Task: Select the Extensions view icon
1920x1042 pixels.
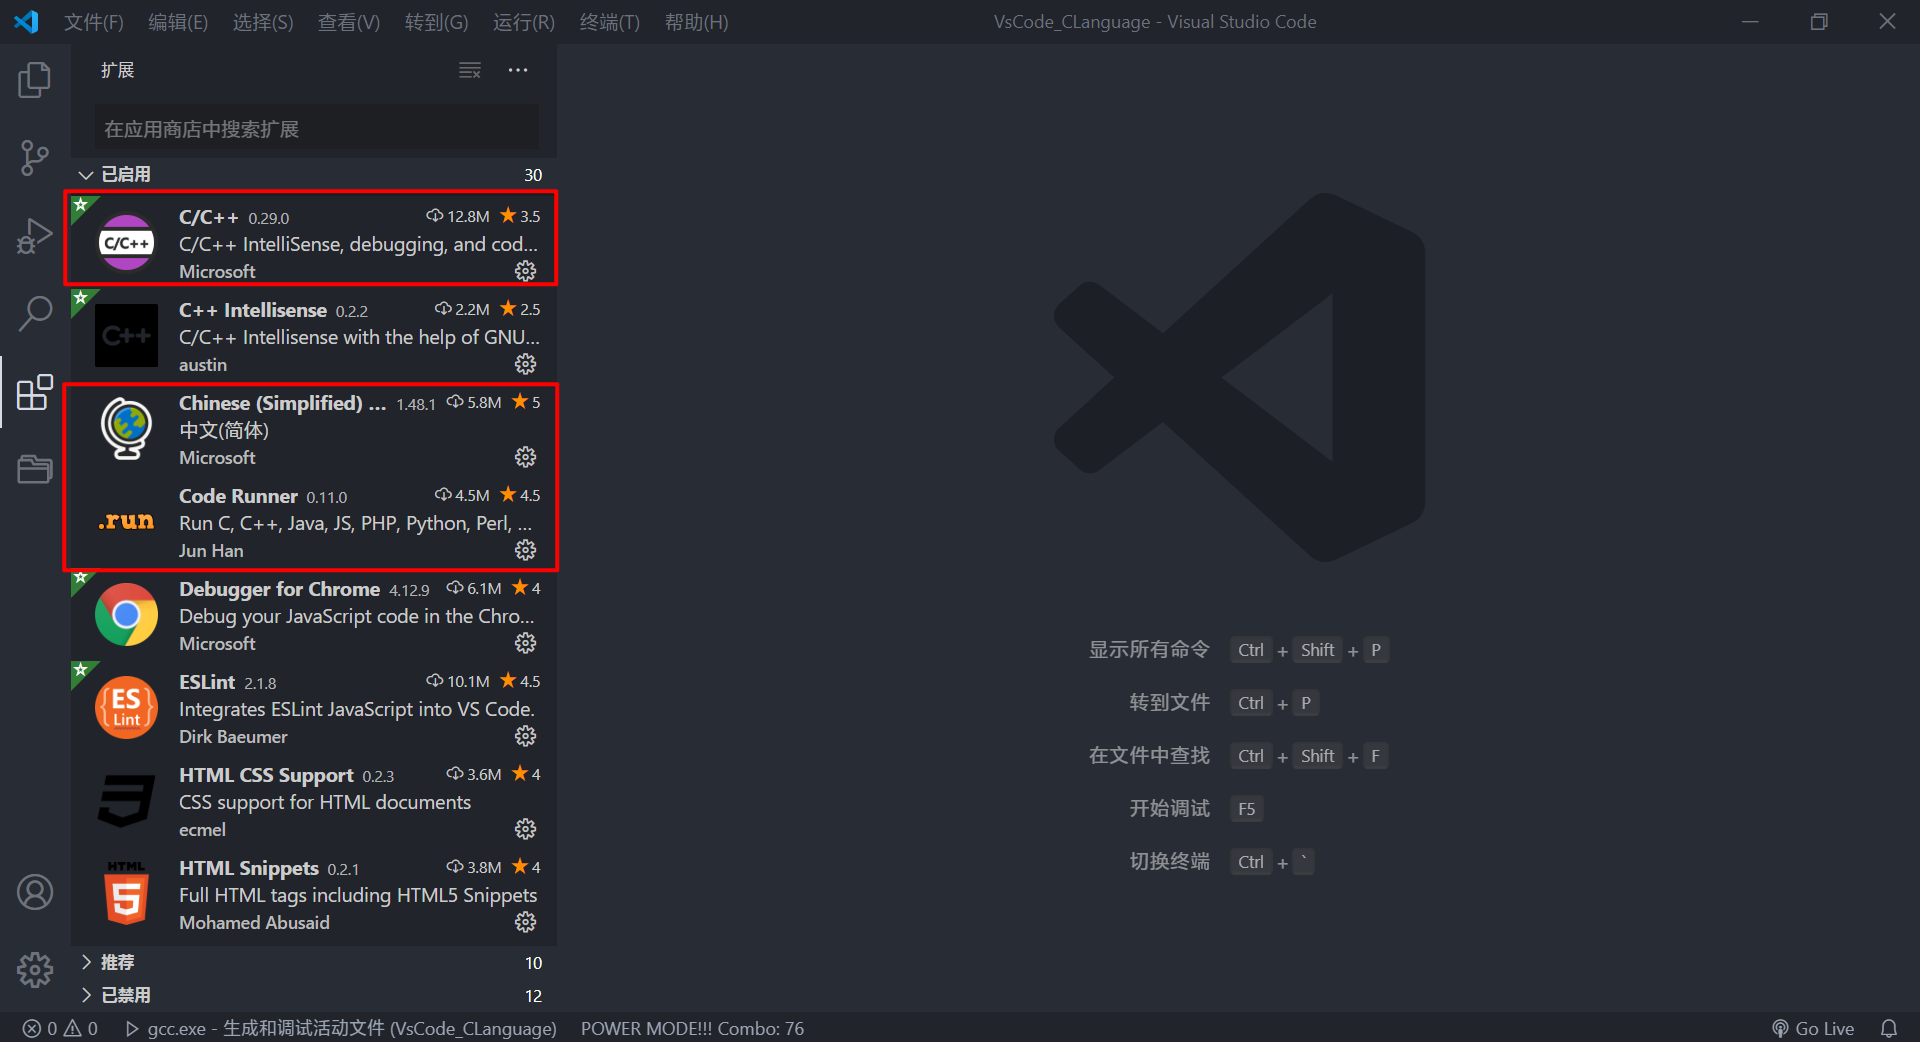Action: [35, 392]
